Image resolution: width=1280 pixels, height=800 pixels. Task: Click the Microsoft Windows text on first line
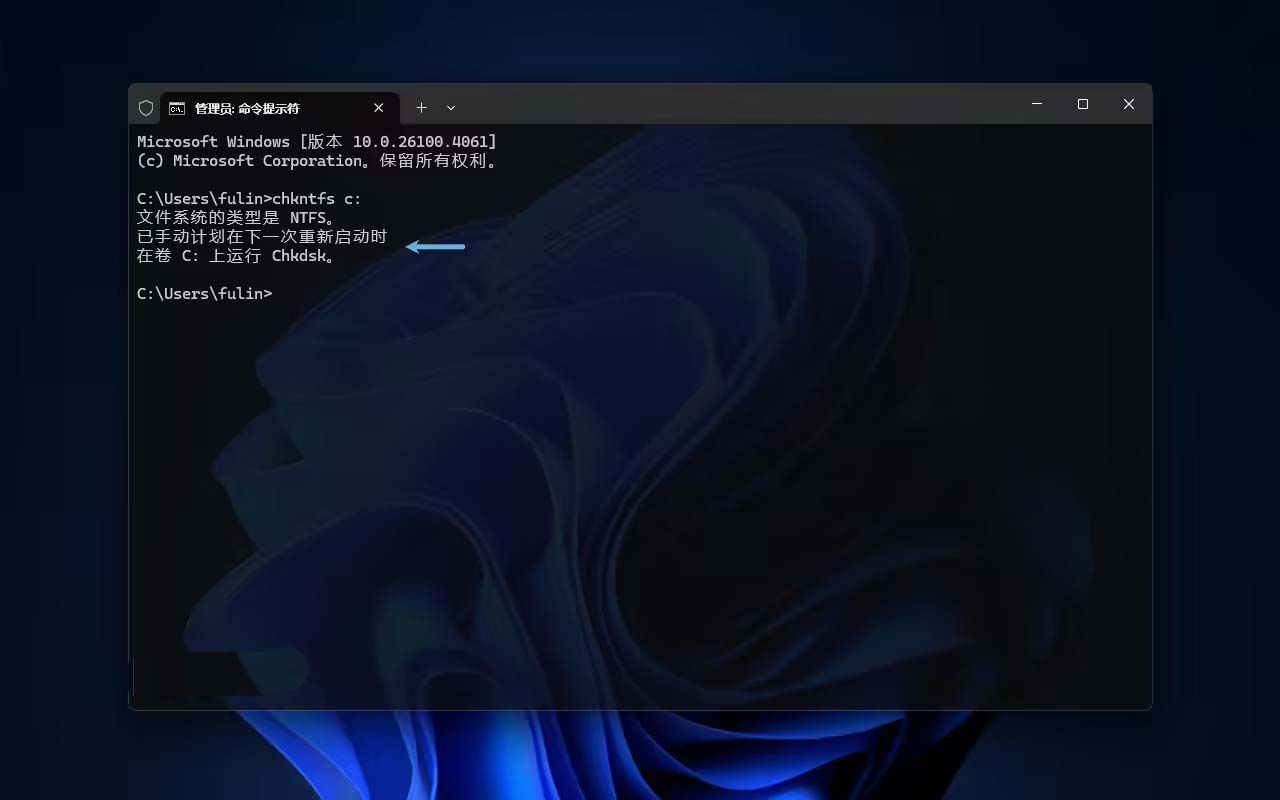pos(213,142)
